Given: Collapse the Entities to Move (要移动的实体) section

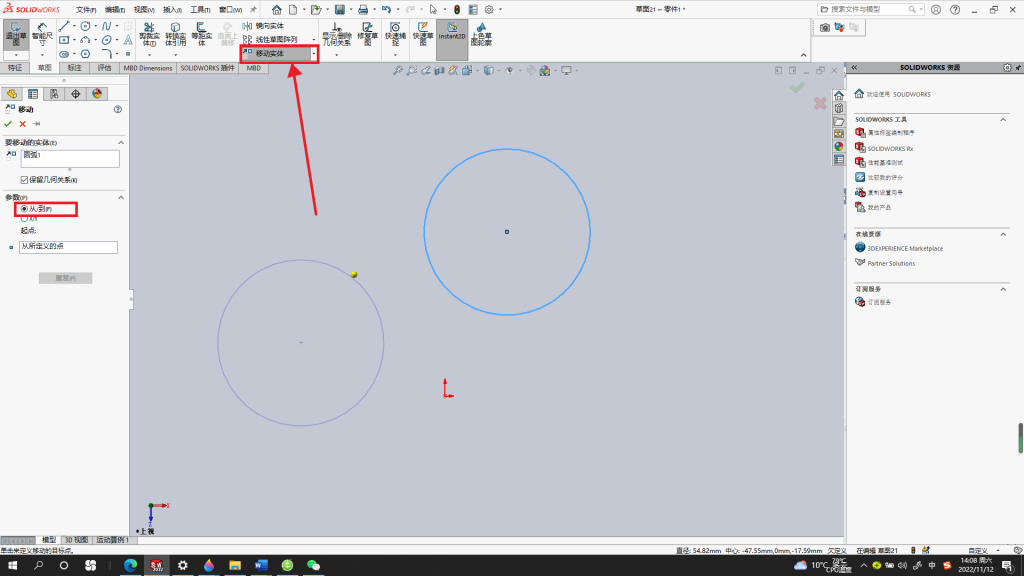Looking at the screenshot, I should (x=121, y=142).
